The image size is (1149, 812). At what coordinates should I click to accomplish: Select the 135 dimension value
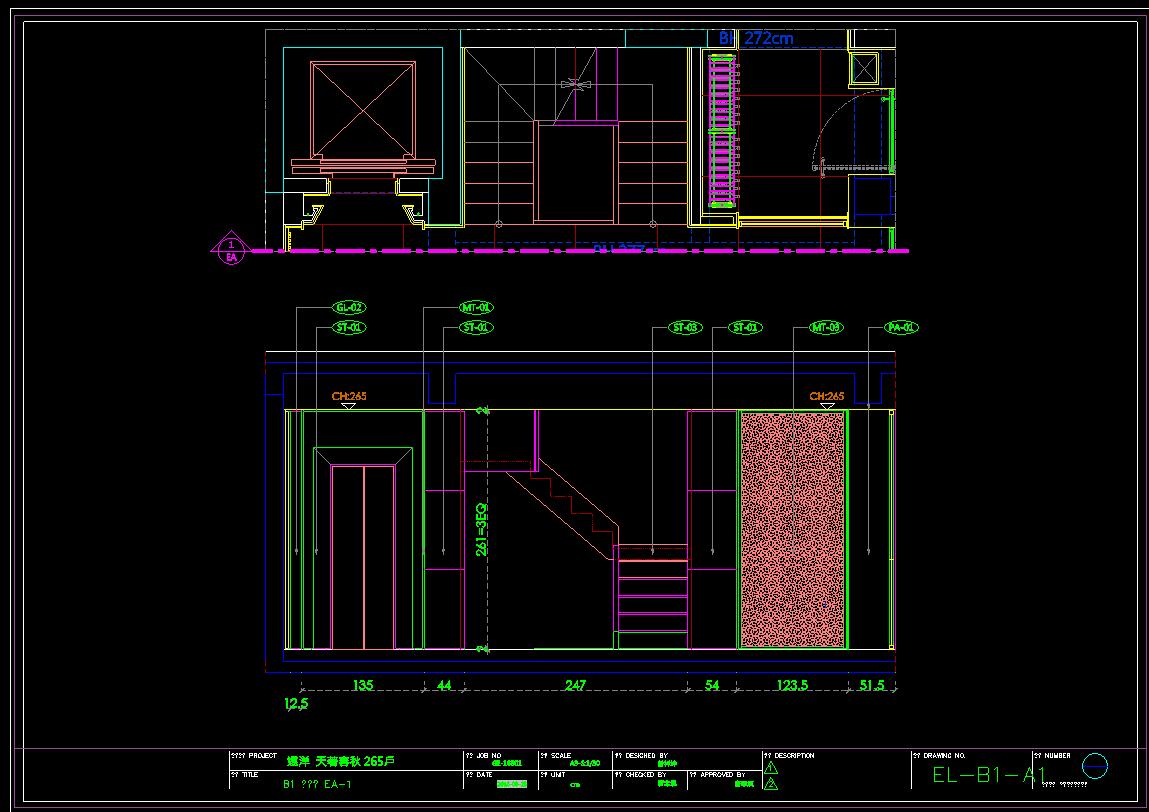(362, 686)
